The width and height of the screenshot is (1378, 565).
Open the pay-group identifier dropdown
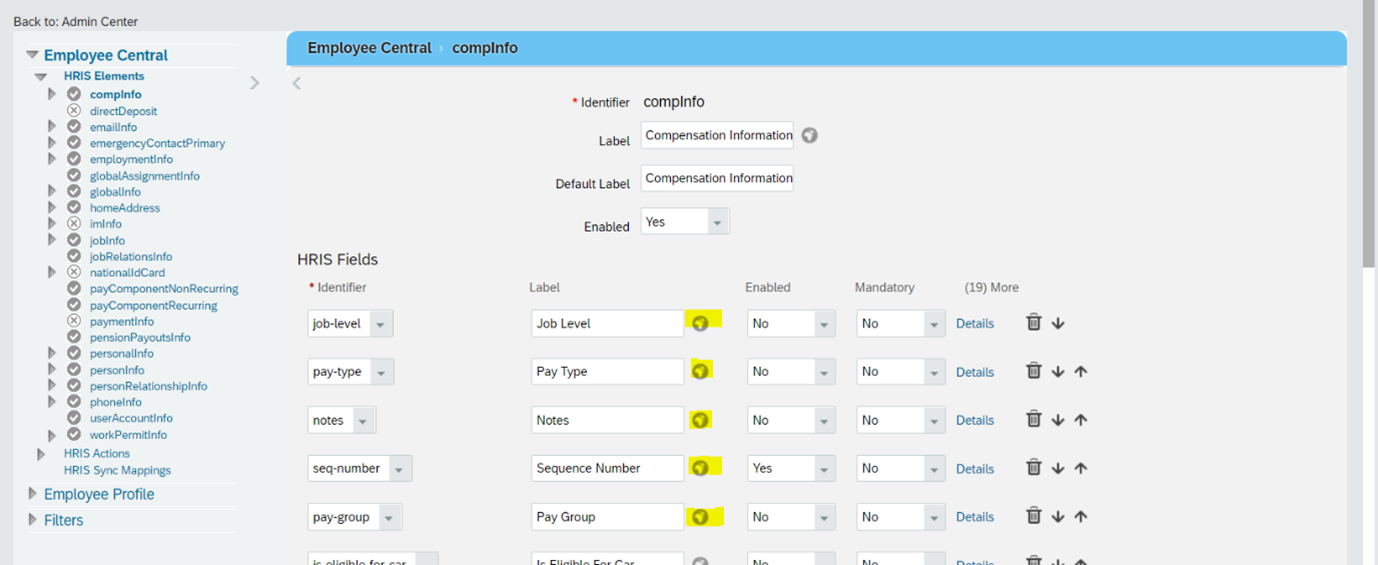coord(355,517)
